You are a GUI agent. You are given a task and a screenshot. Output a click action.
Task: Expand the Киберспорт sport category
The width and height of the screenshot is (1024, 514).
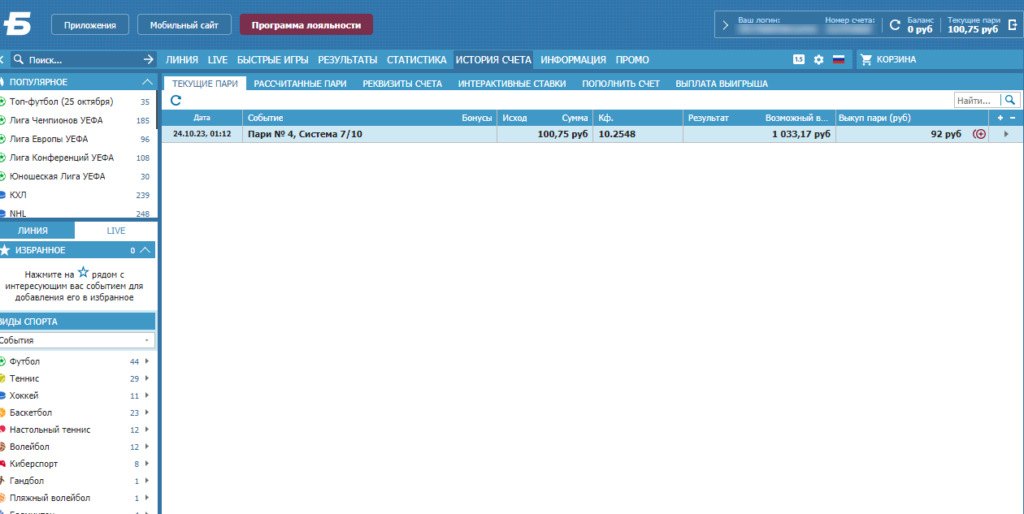coord(147,464)
